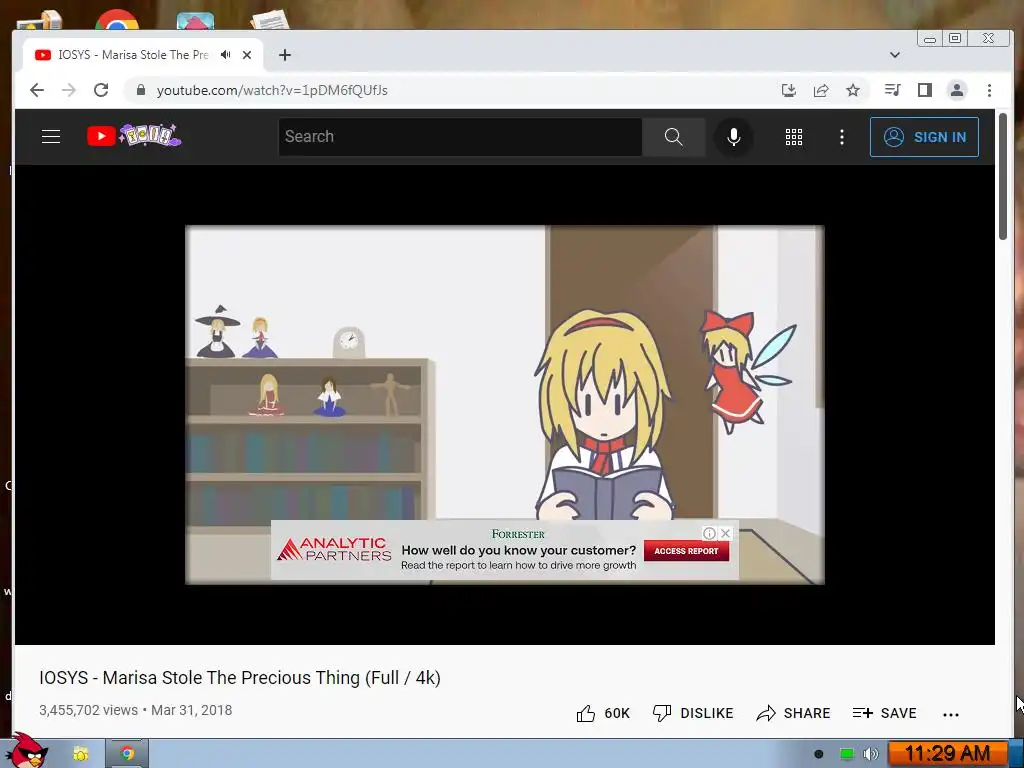Click the address bar URL

coord(272,90)
